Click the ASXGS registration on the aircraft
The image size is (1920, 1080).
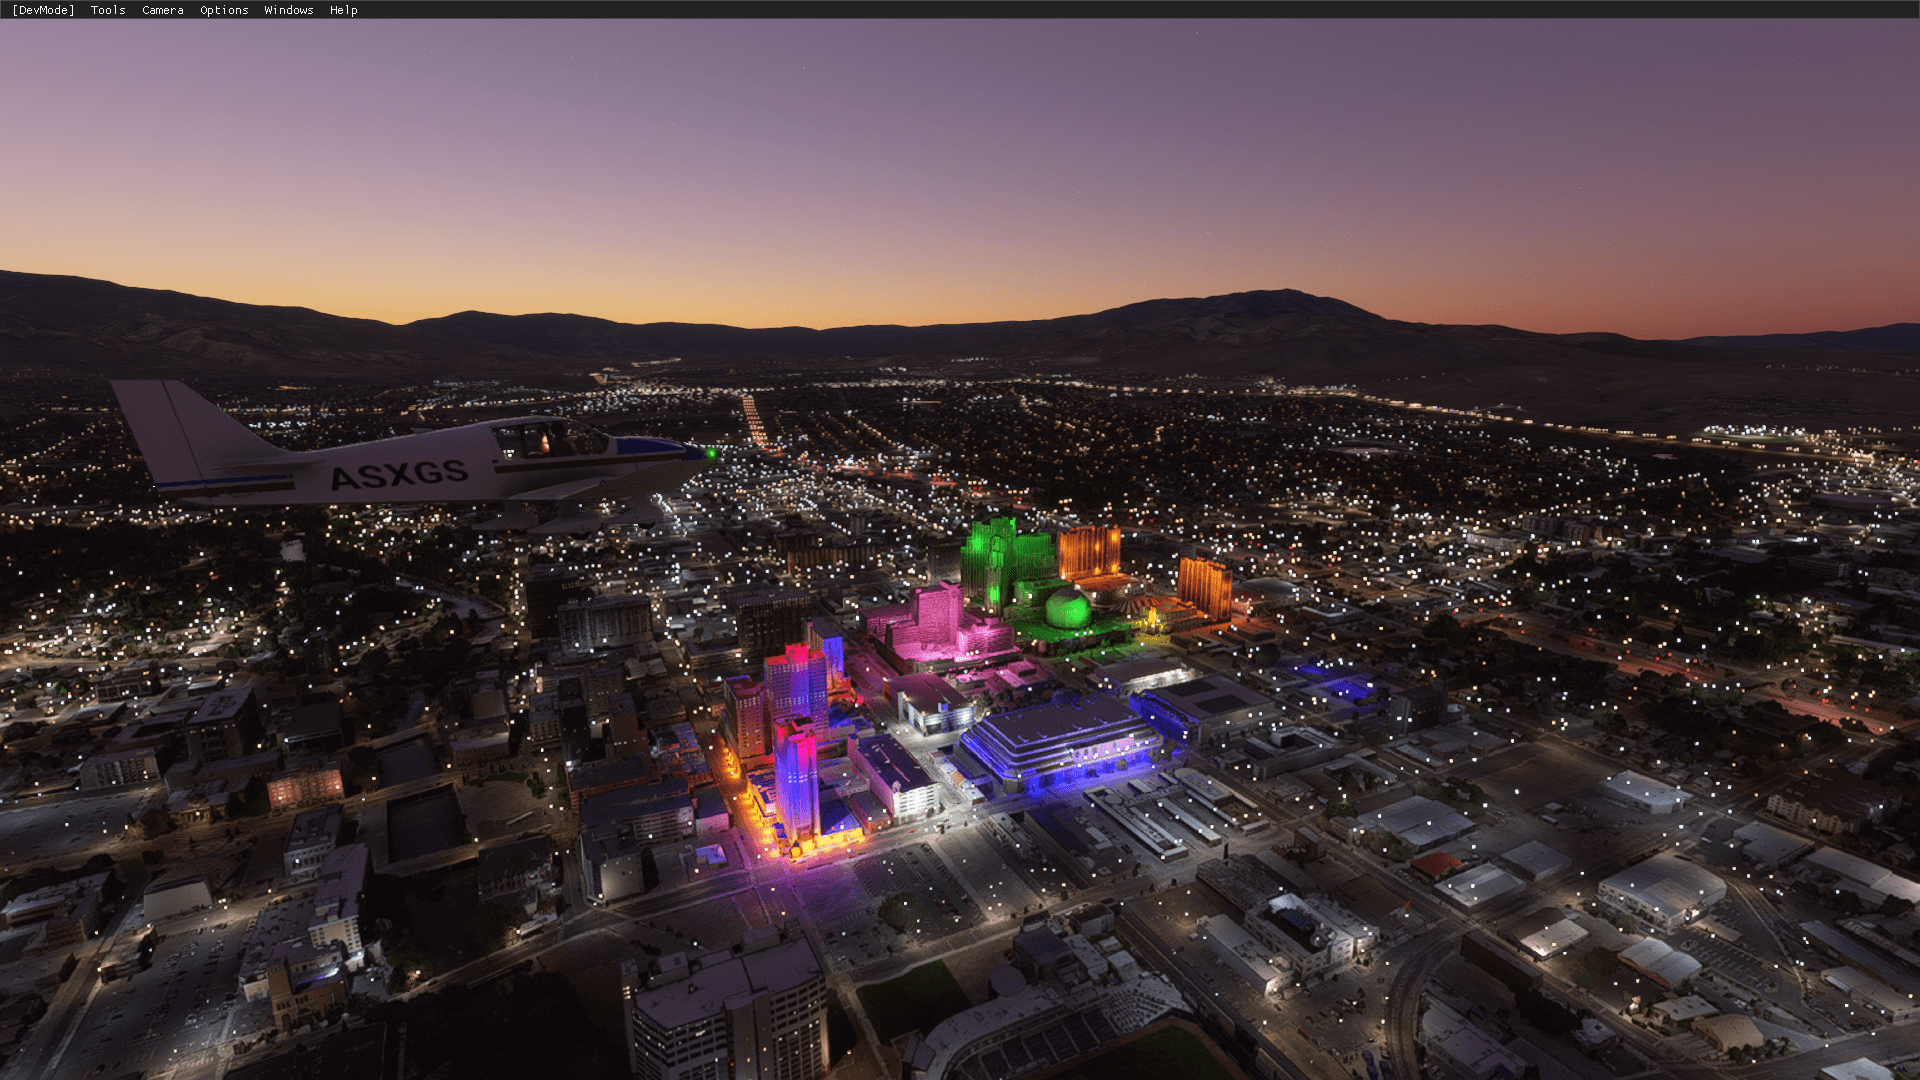(x=399, y=475)
